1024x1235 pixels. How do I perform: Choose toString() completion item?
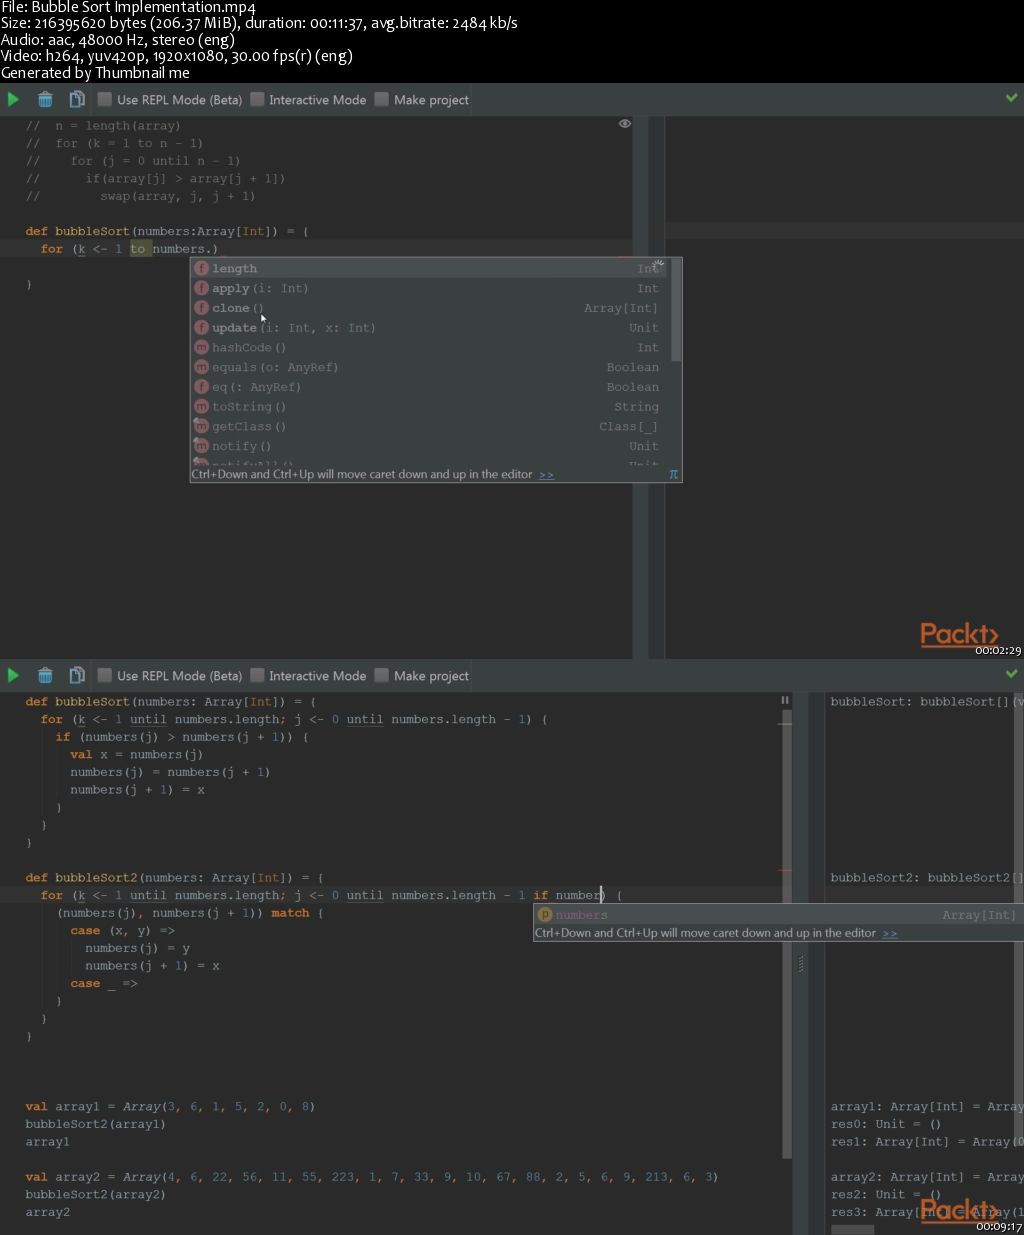(x=431, y=407)
